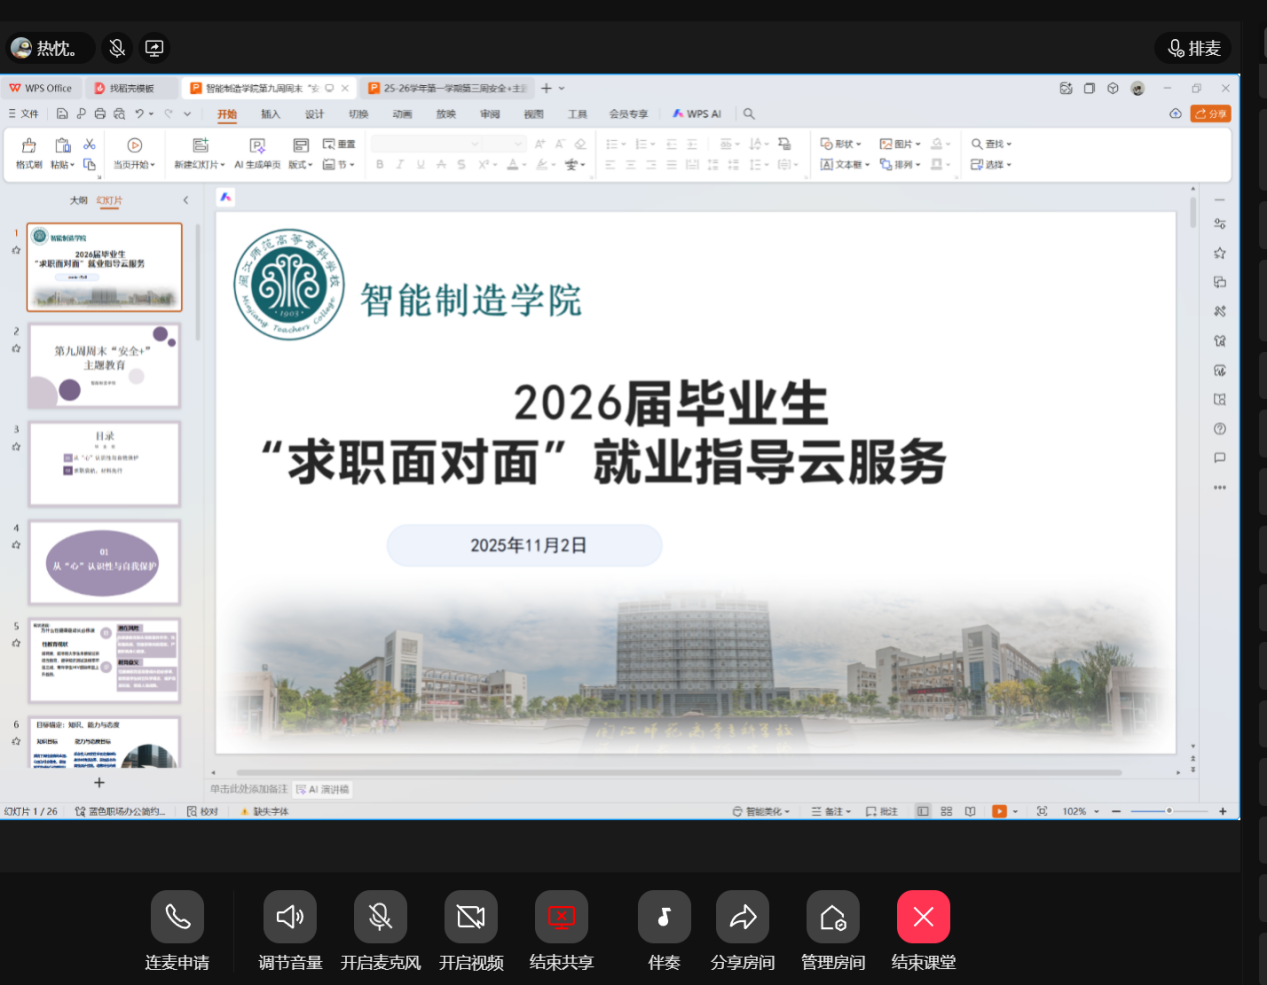Click the 排麦 button at top right
Screen dimensions: 1267x985
(x=1194, y=48)
